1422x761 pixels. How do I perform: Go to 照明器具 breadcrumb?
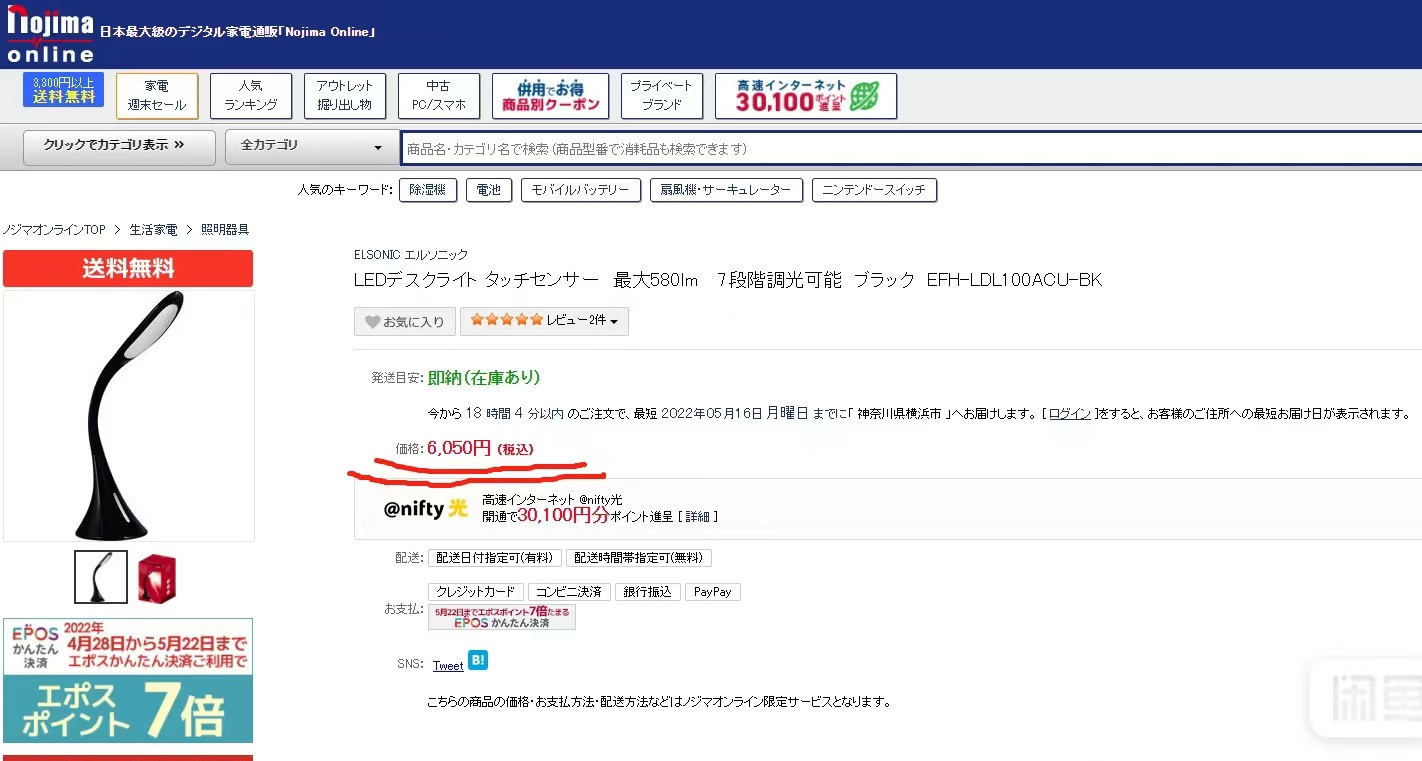point(225,230)
